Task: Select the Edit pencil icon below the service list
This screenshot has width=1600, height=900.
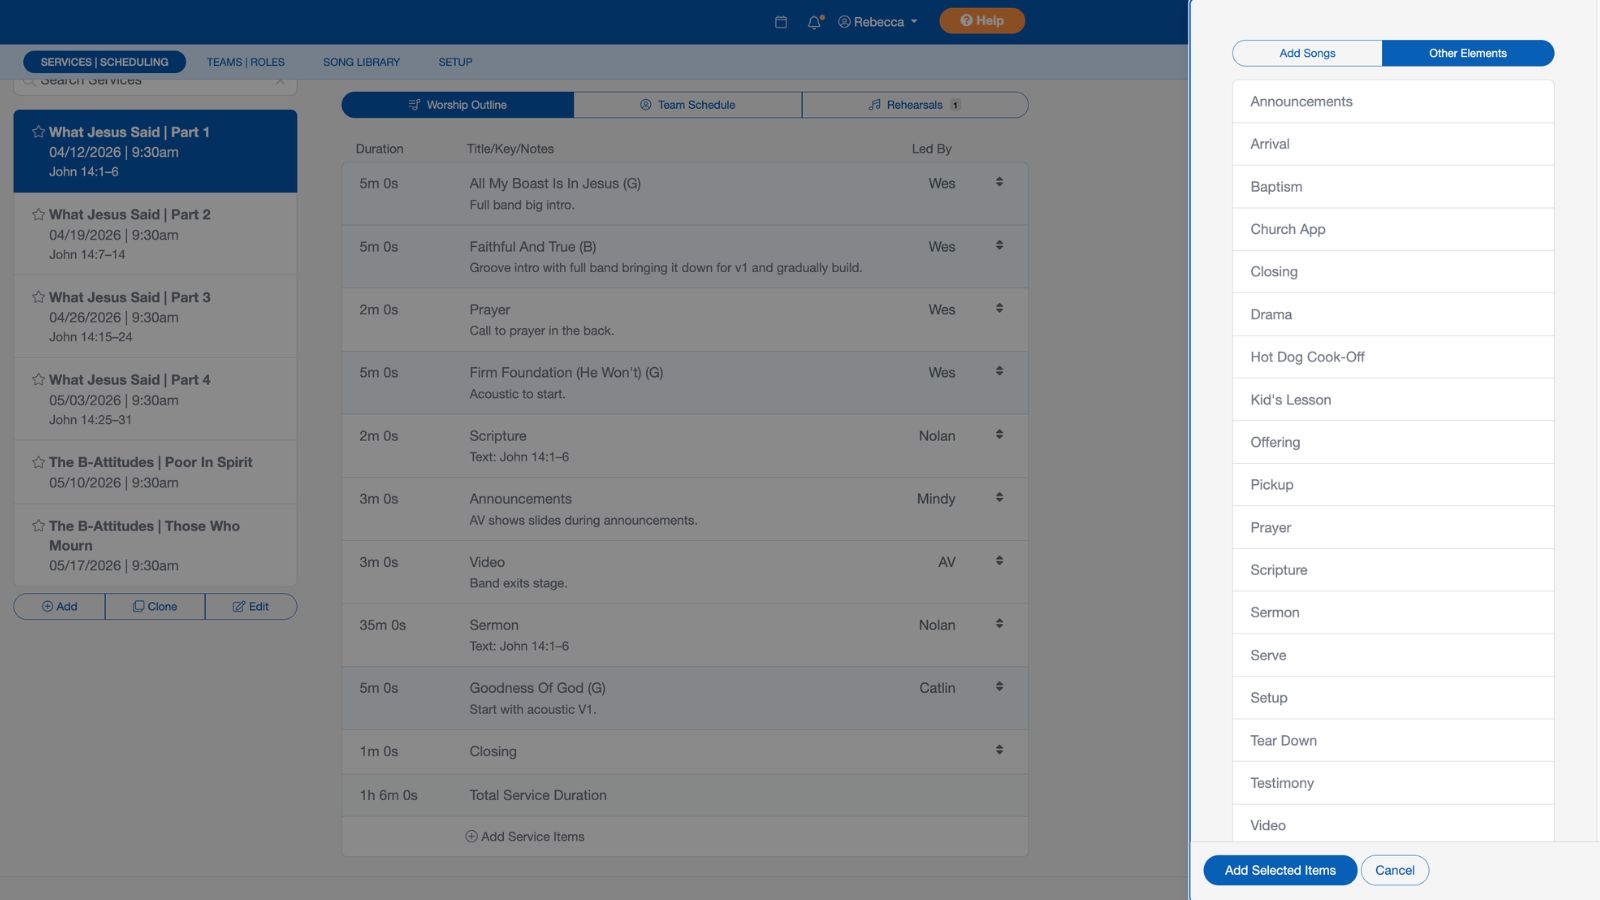Action: [x=239, y=606]
